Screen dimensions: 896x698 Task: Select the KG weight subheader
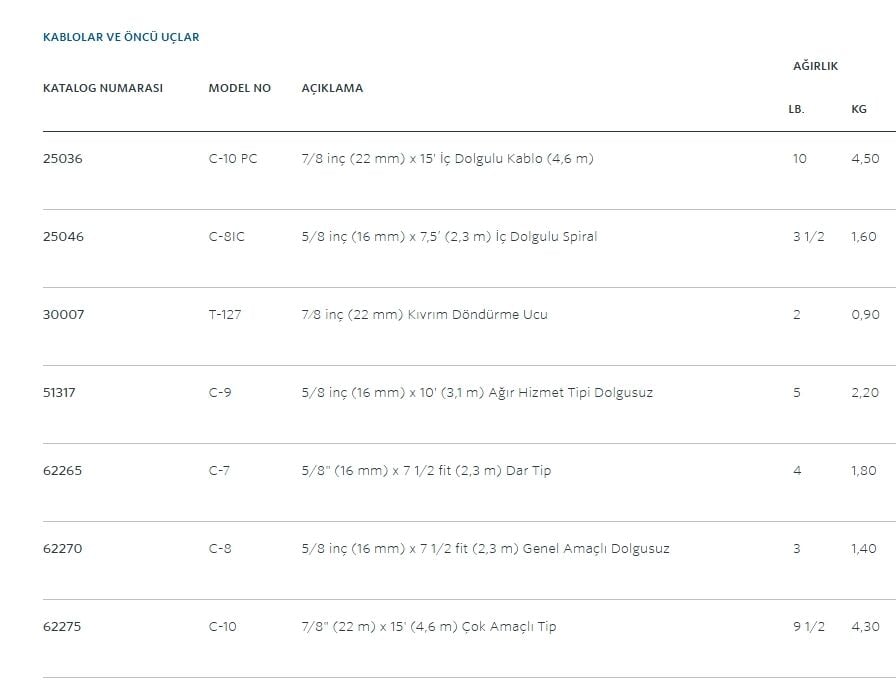click(x=858, y=109)
